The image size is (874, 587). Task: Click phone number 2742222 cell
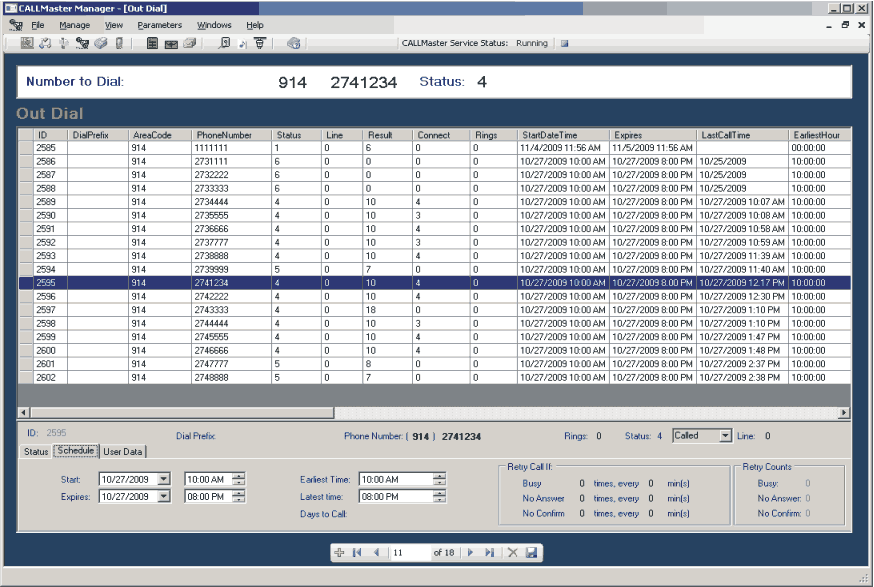[232, 297]
